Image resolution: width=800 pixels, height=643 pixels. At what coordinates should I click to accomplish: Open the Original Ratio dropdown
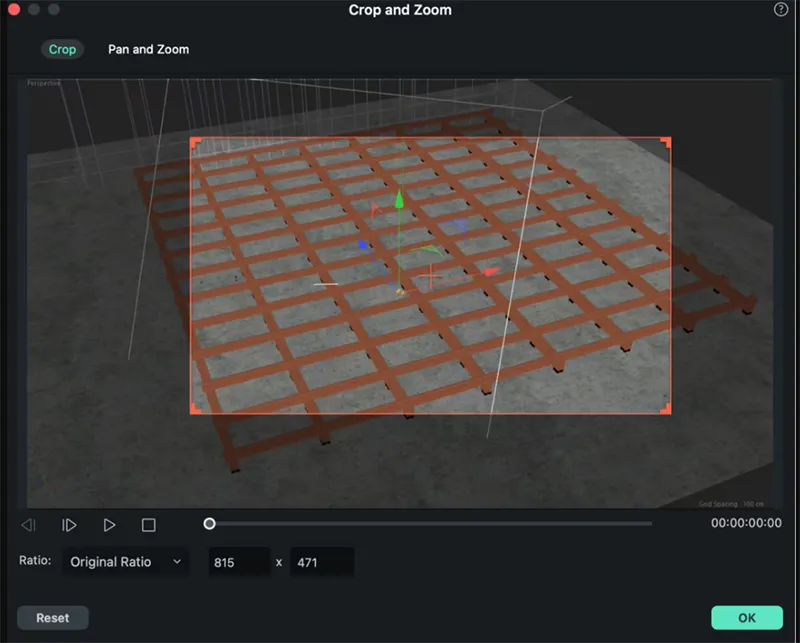point(125,562)
